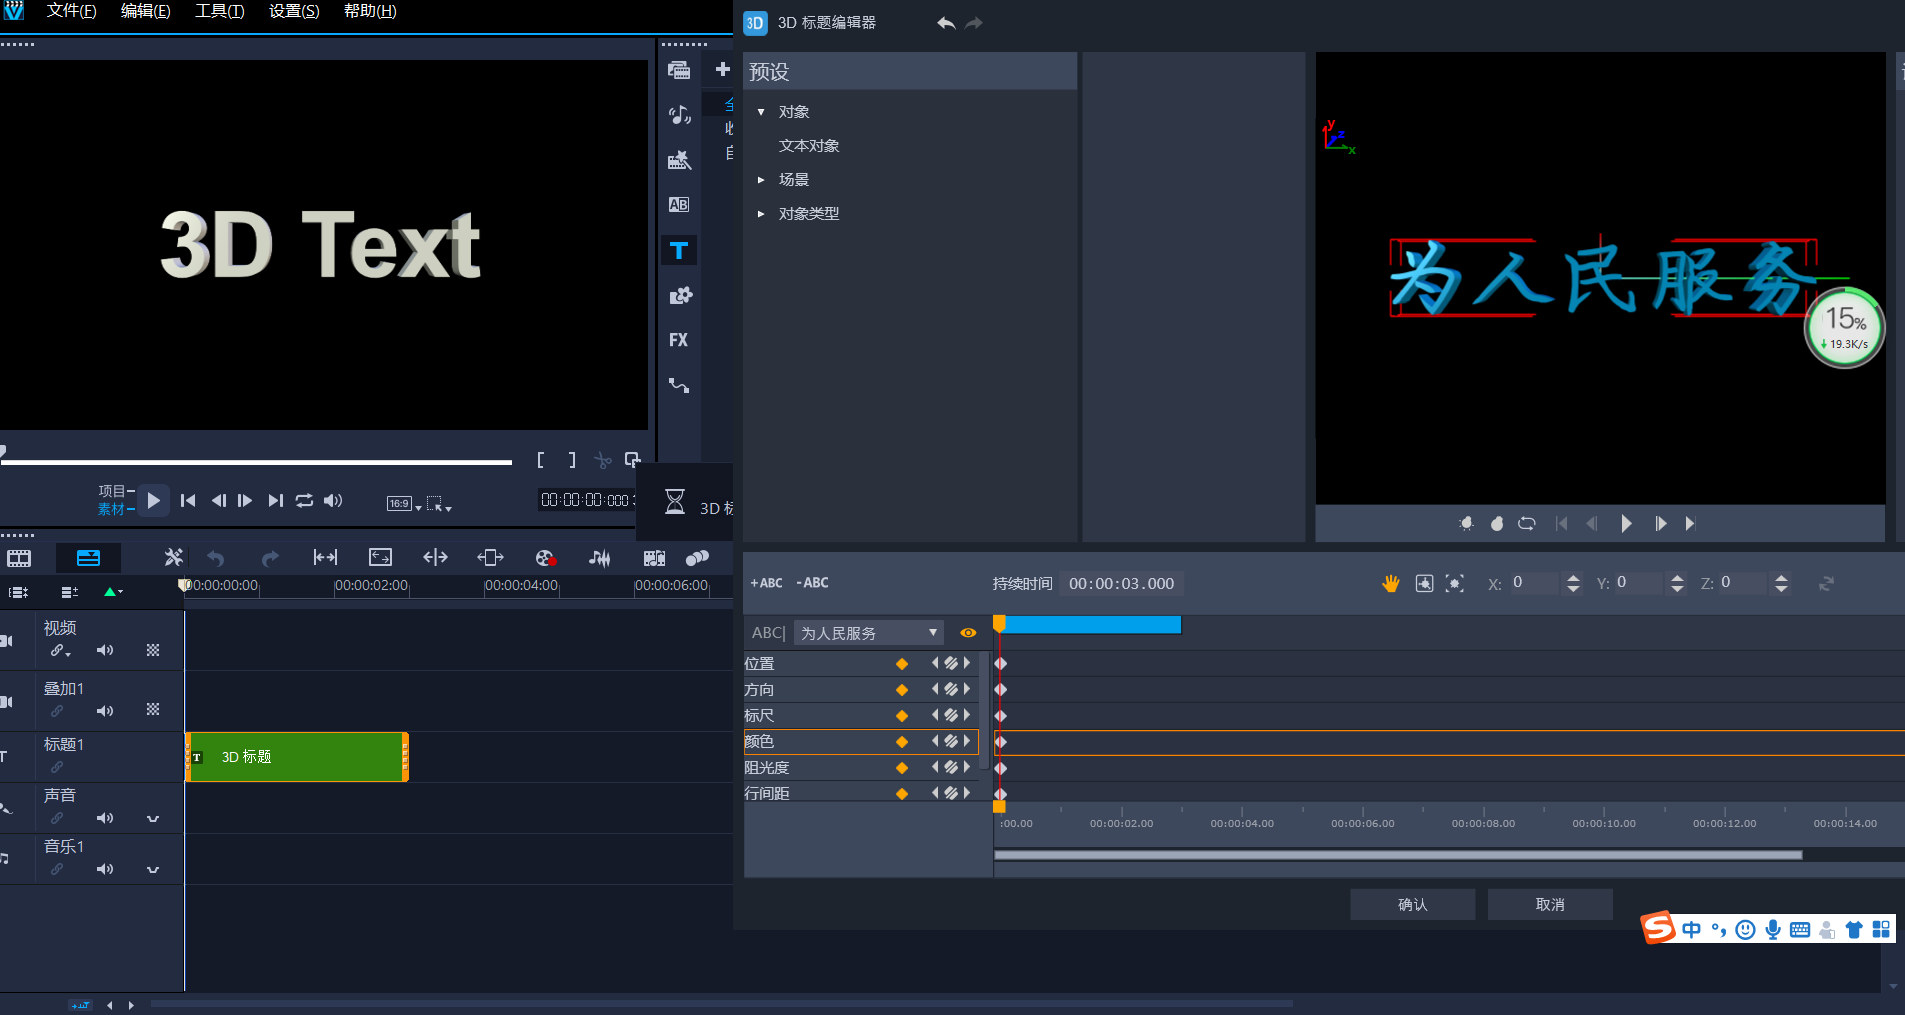This screenshot has height=1015, width=1905.
Task: Click the +ABC add text button
Action: pyautogui.click(x=766, y=583)
